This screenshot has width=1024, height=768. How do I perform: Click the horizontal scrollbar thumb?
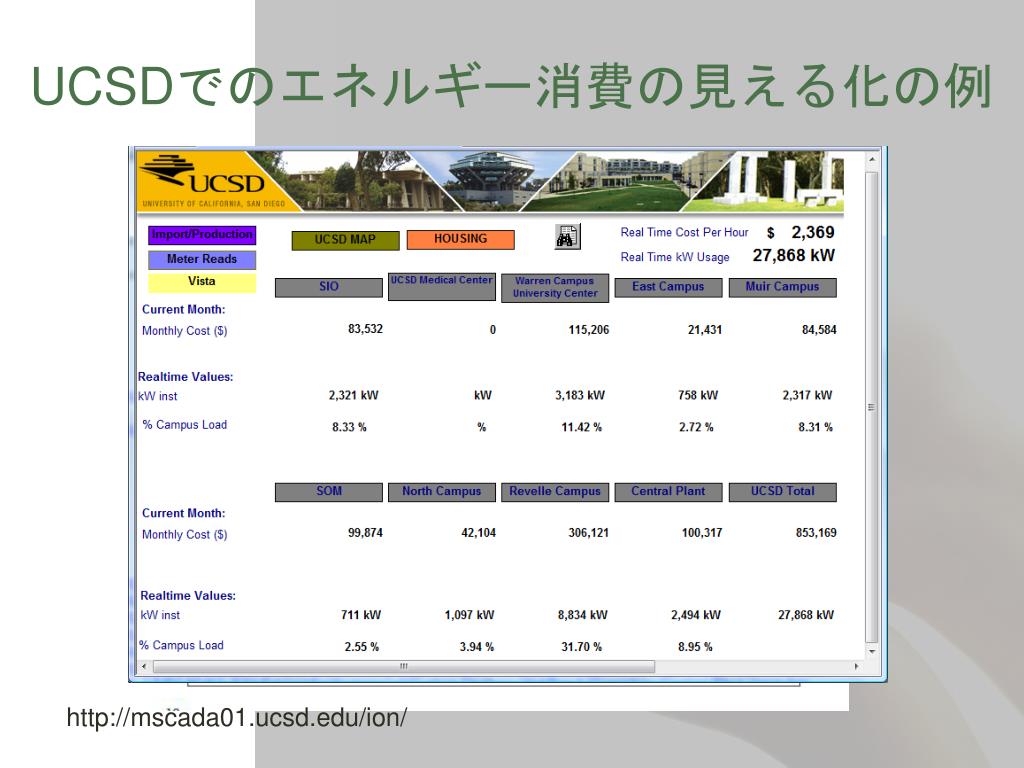404,667
